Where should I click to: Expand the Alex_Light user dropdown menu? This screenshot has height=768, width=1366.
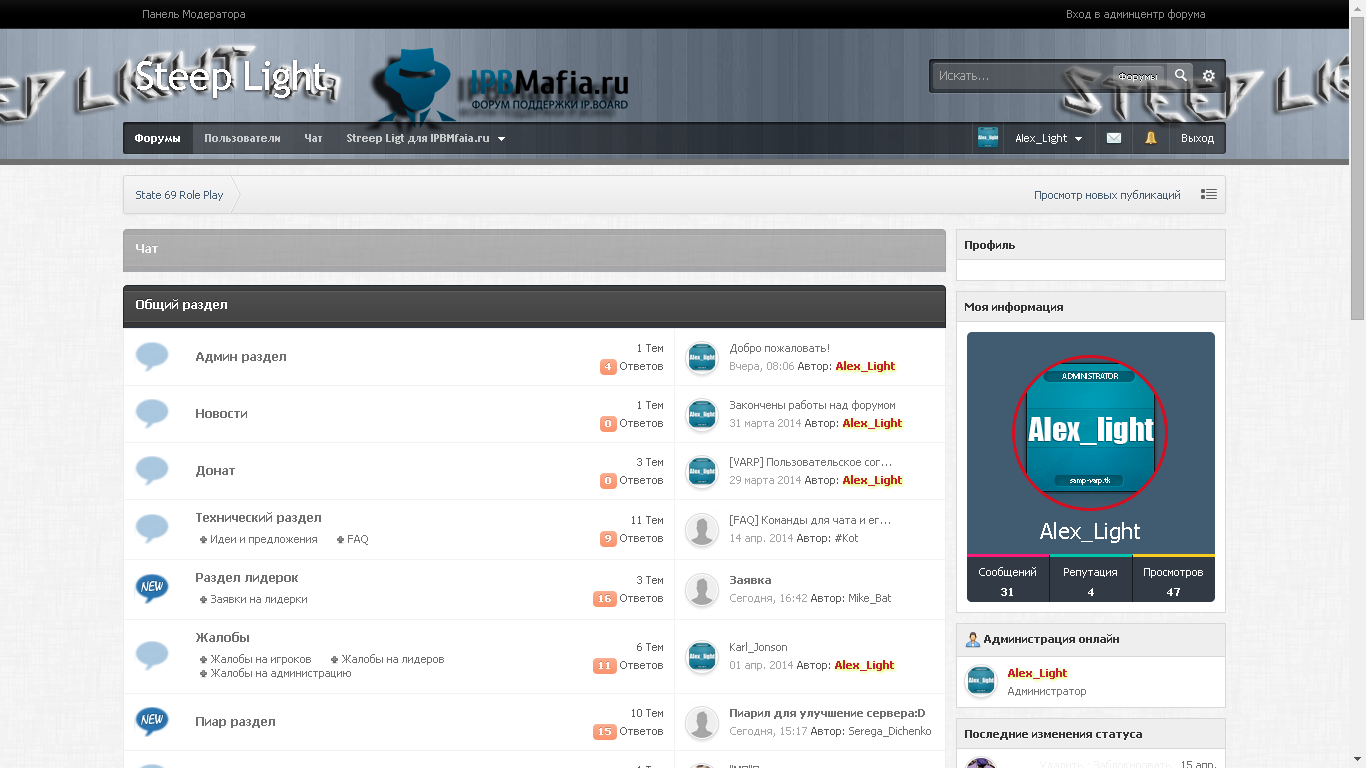pyautogui.click(x=1048, y=139)
